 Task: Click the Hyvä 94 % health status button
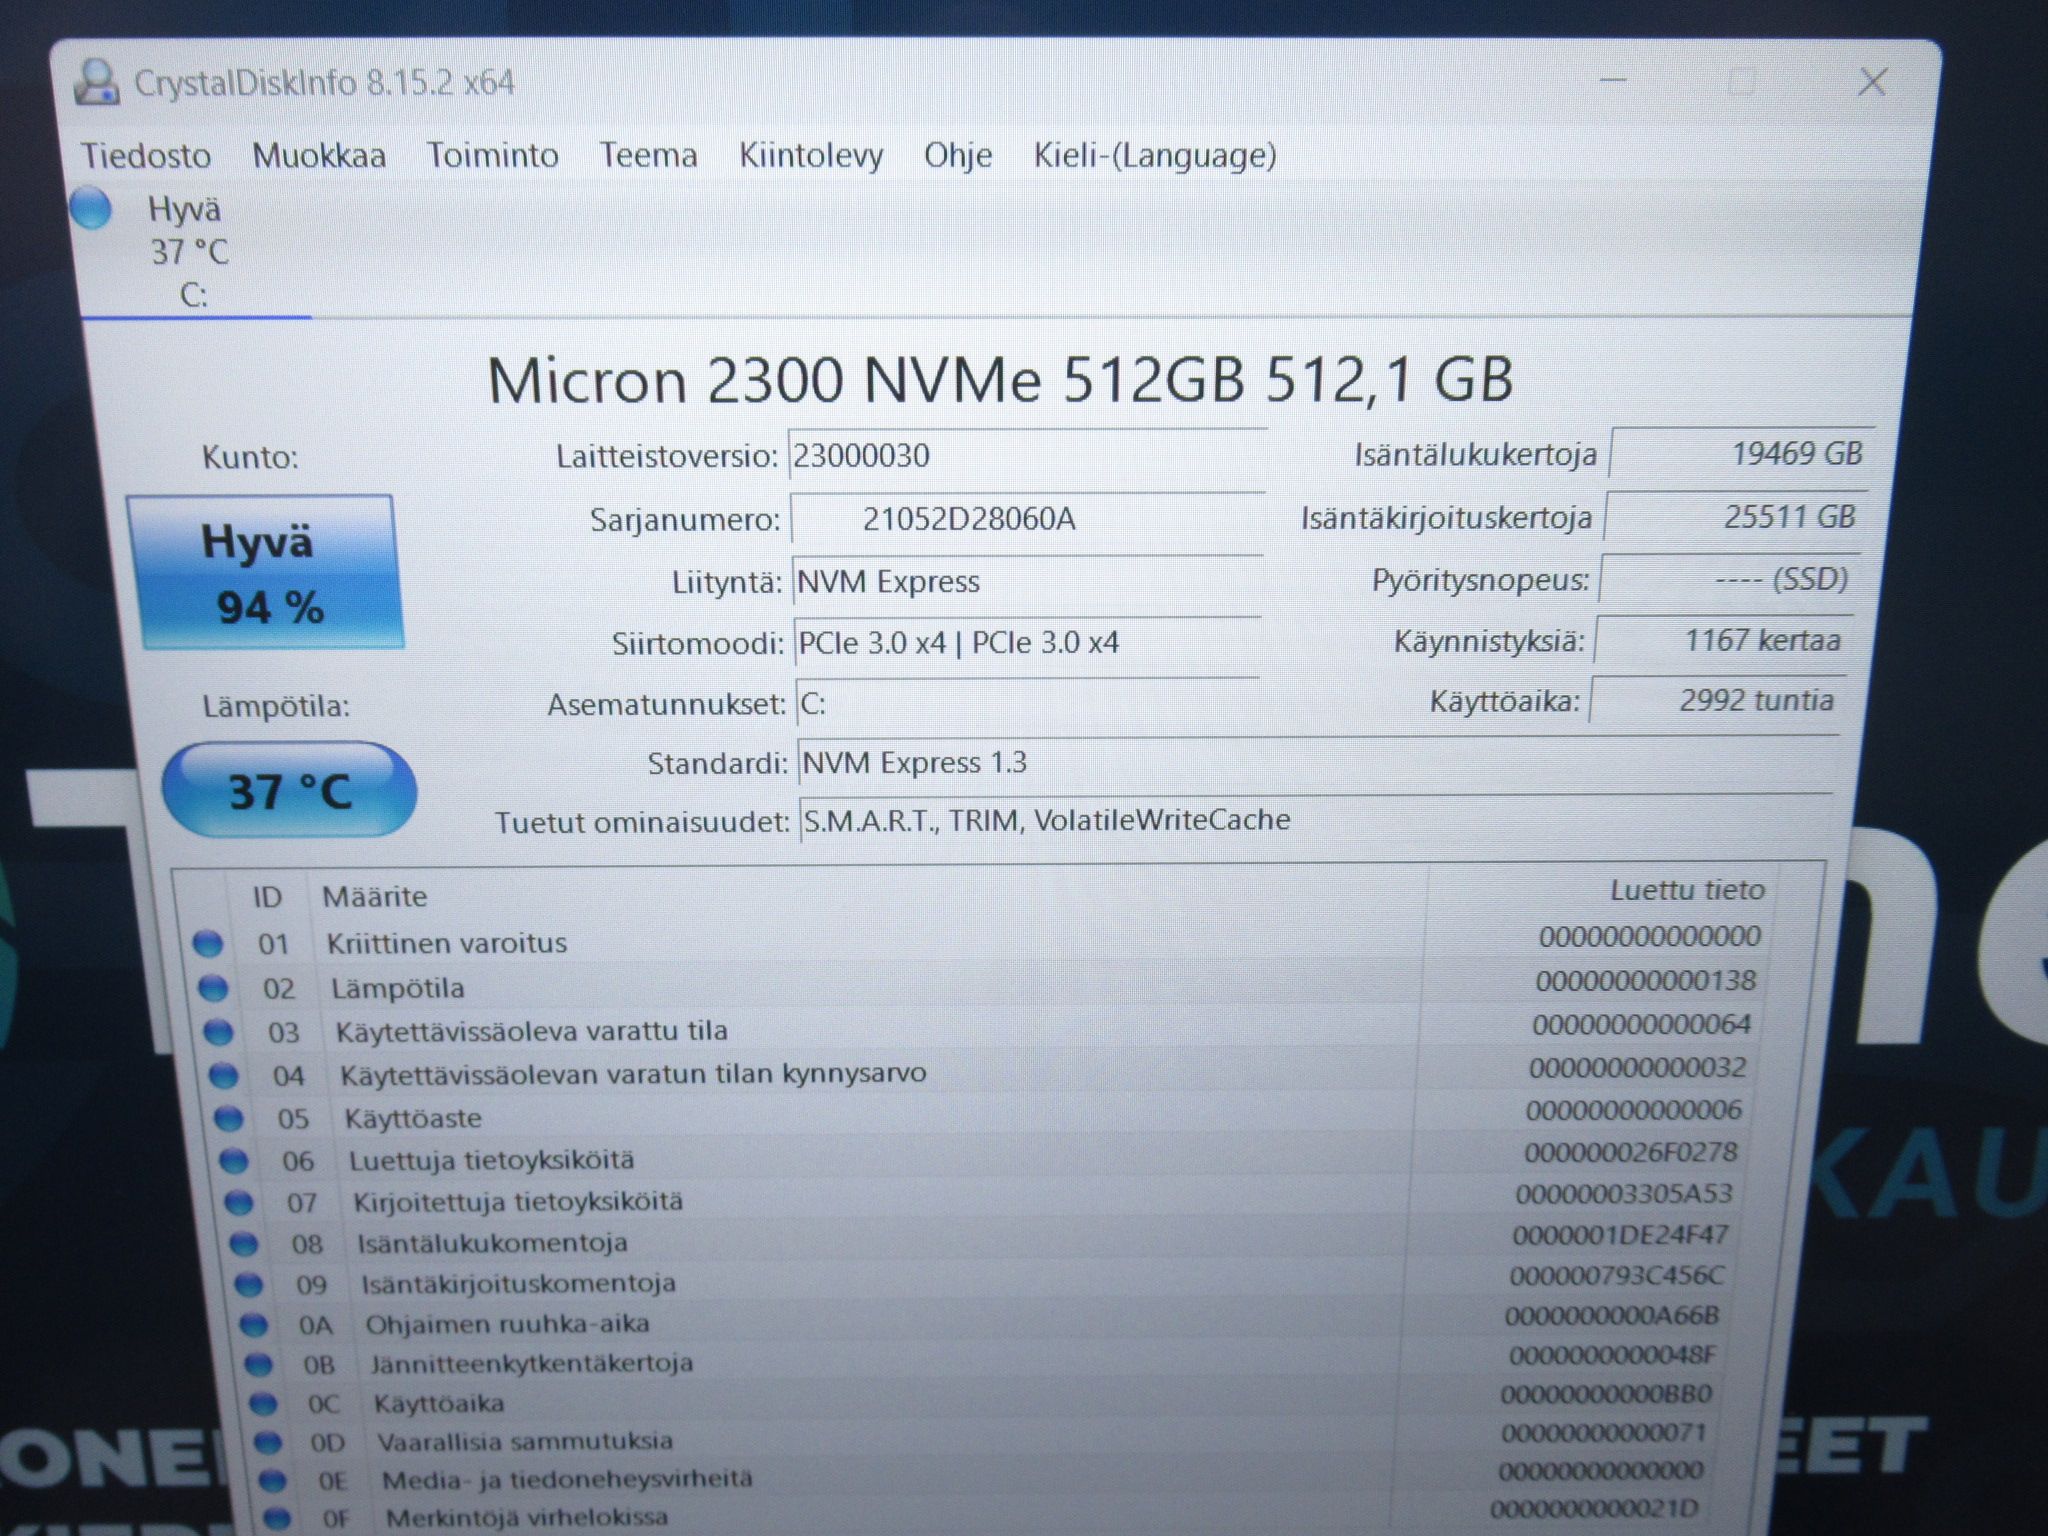265,573
